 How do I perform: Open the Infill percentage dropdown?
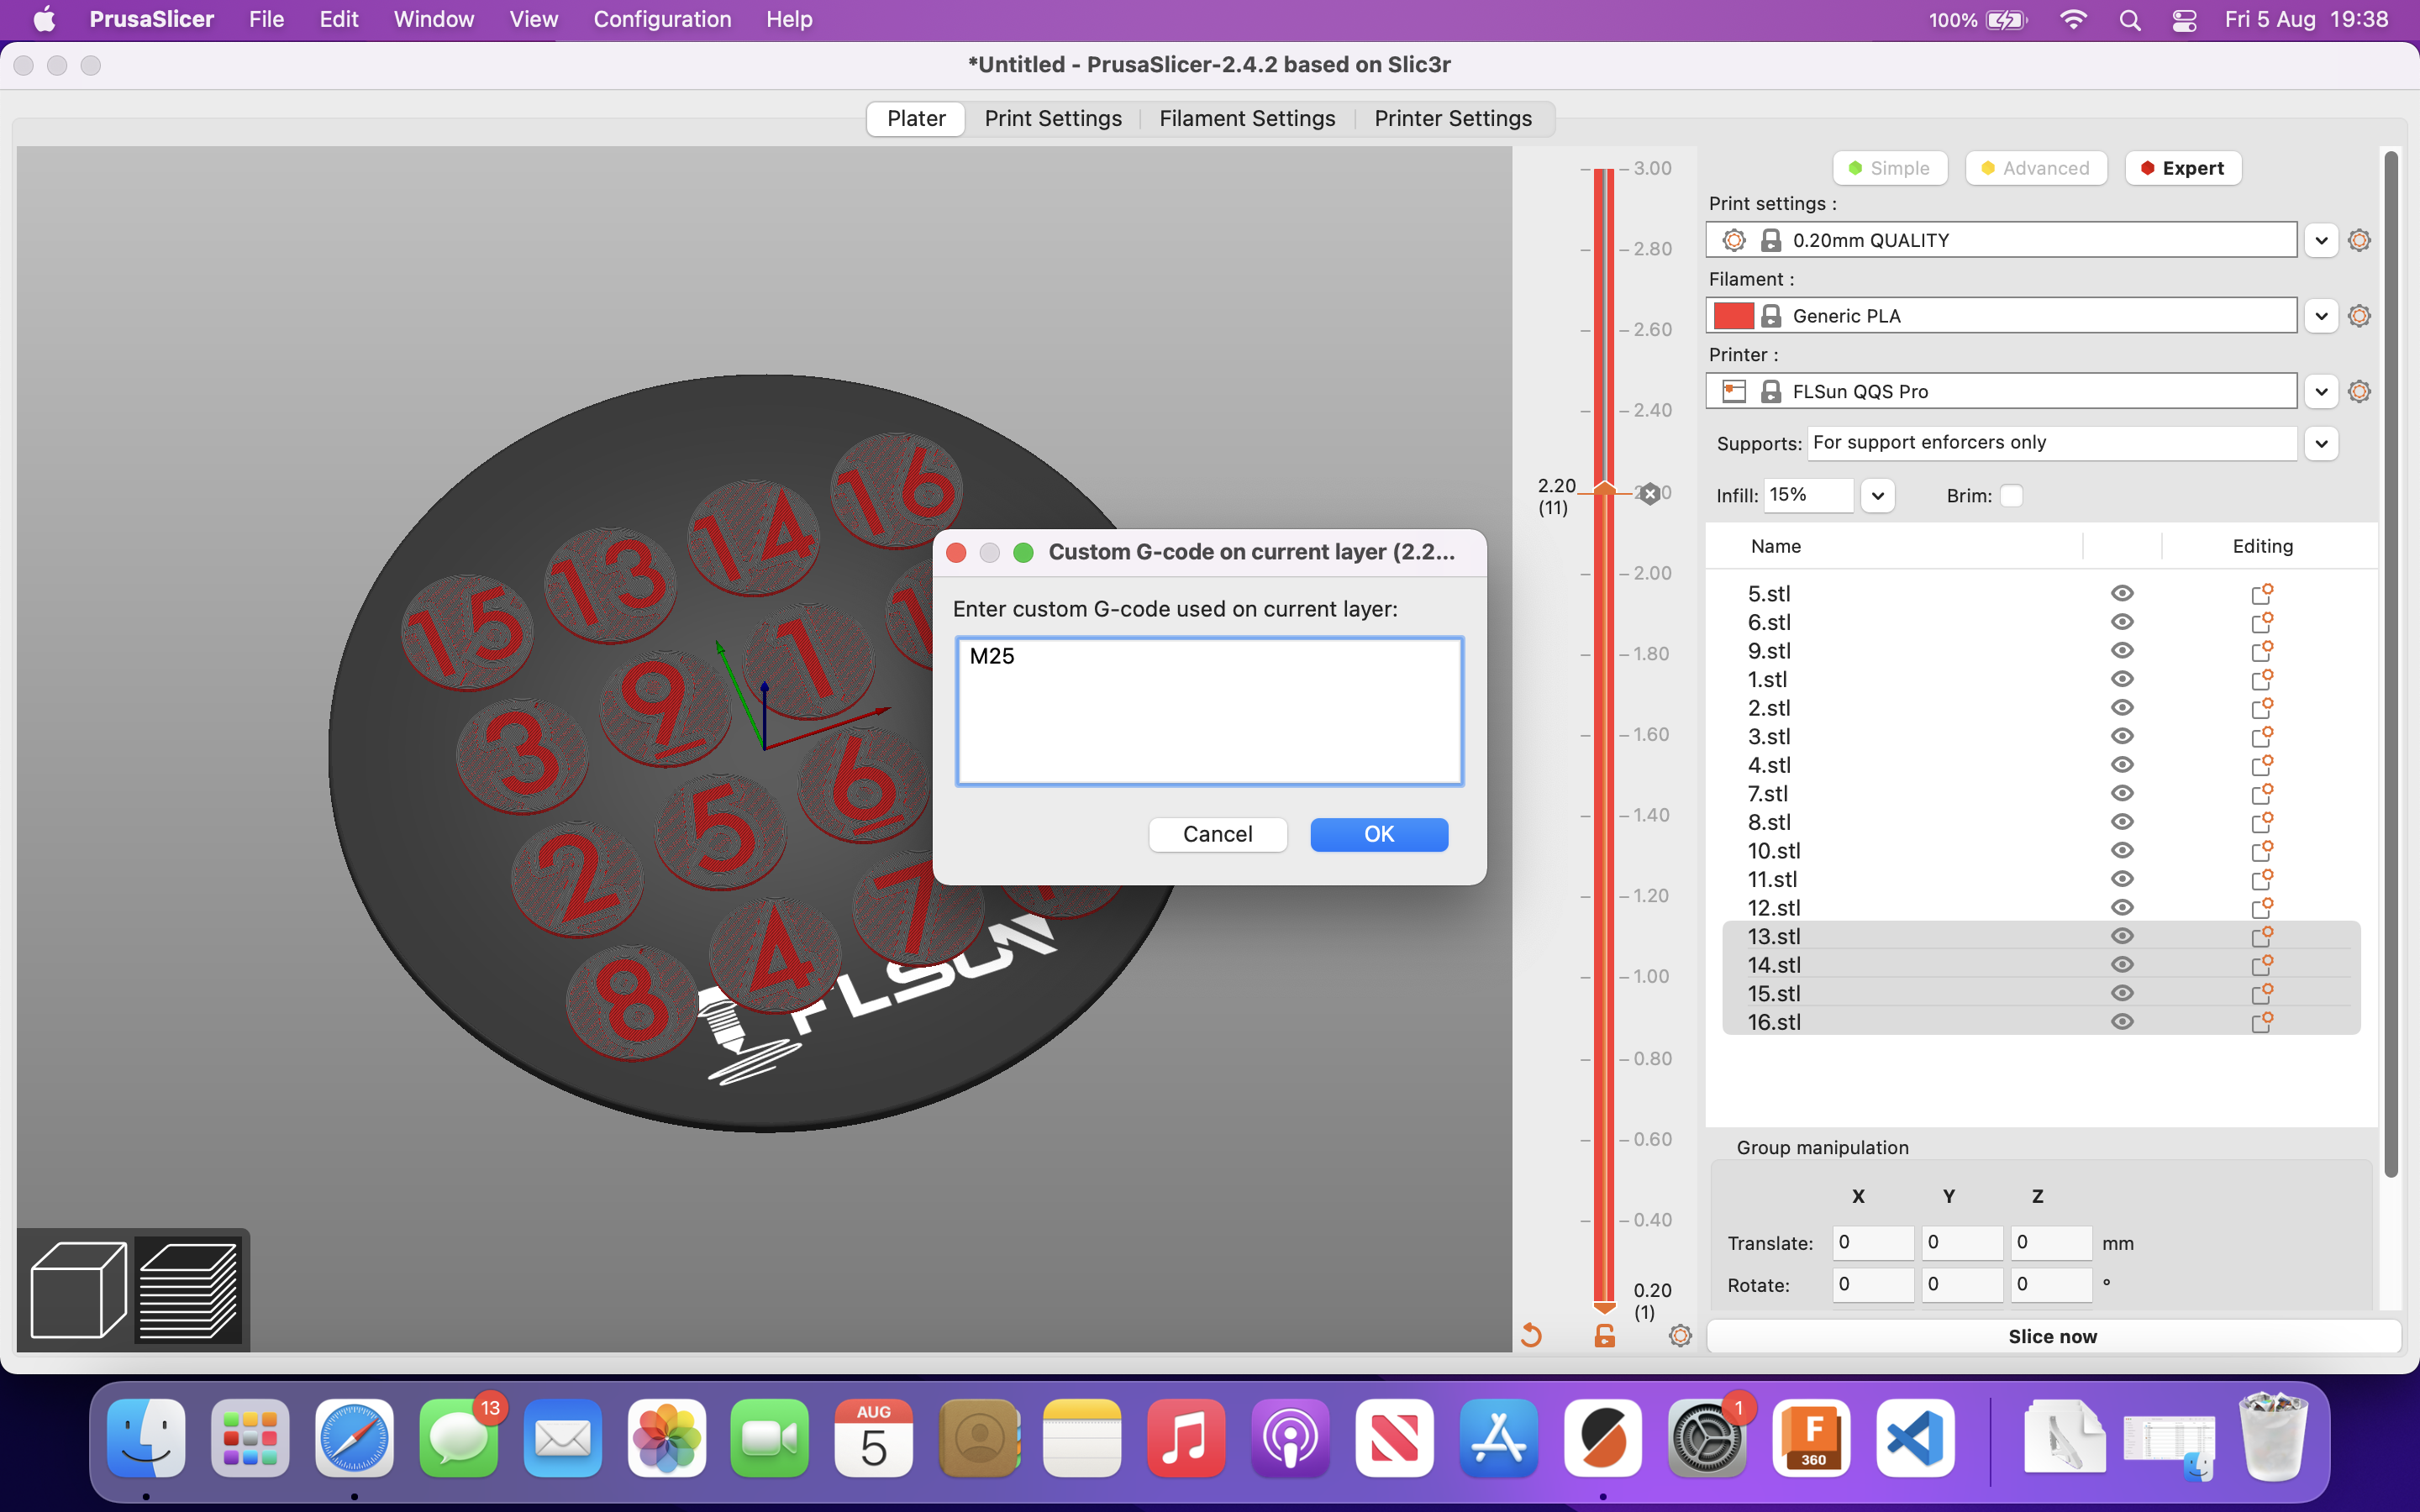[1877, 496]
